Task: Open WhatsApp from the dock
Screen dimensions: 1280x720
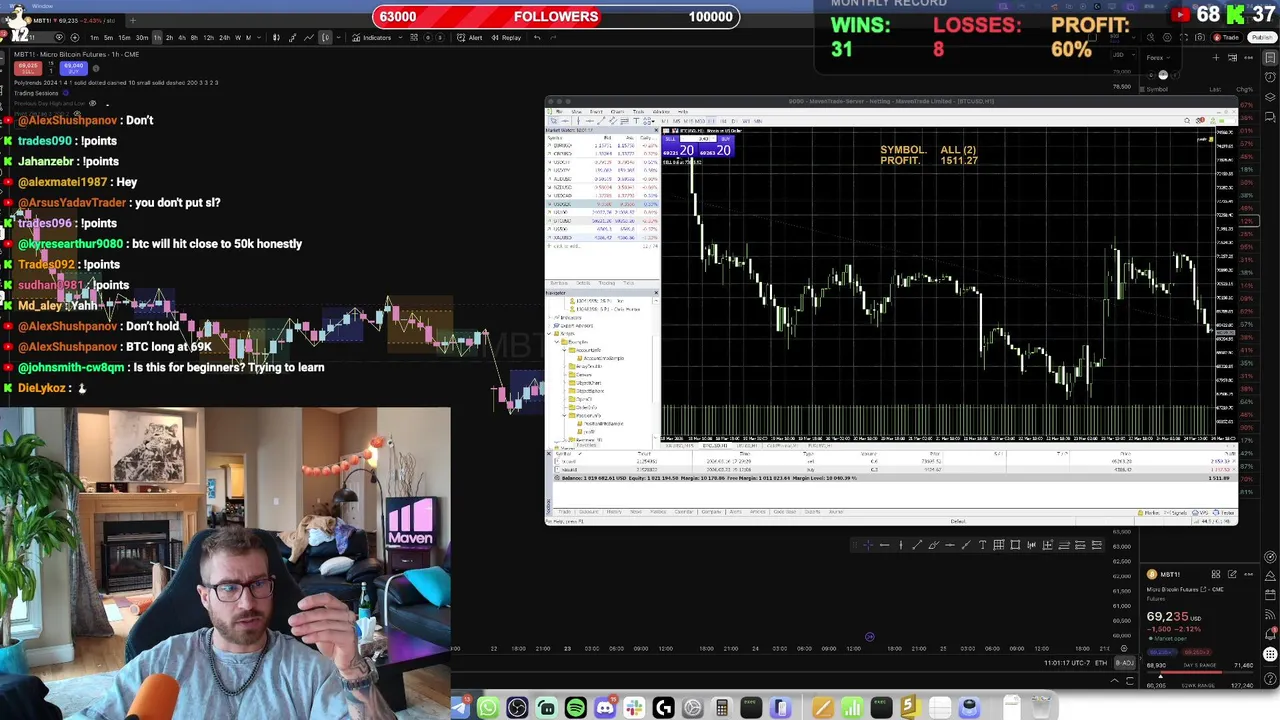Action: pos(488,708)
